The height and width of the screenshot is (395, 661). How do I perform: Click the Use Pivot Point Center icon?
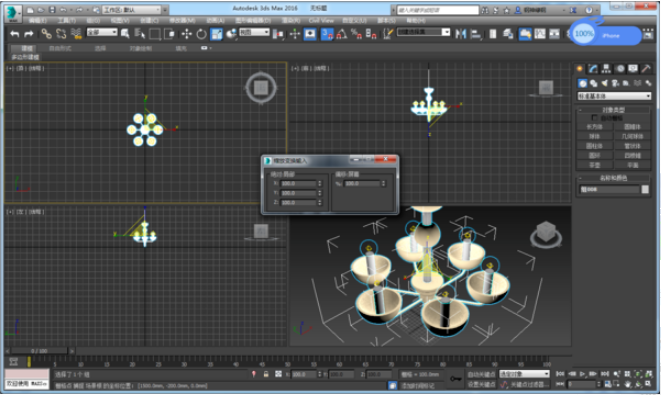pos(278,34)
